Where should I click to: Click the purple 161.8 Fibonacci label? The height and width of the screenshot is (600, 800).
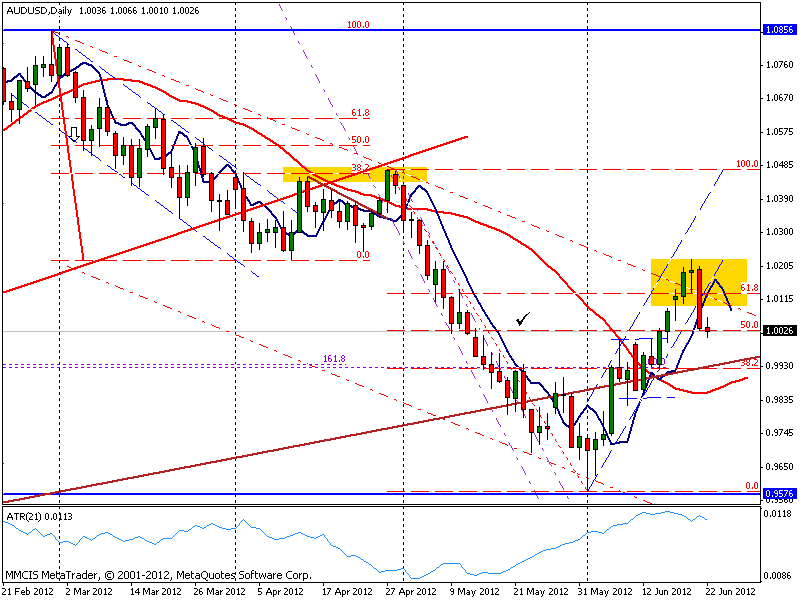(334, 359)
